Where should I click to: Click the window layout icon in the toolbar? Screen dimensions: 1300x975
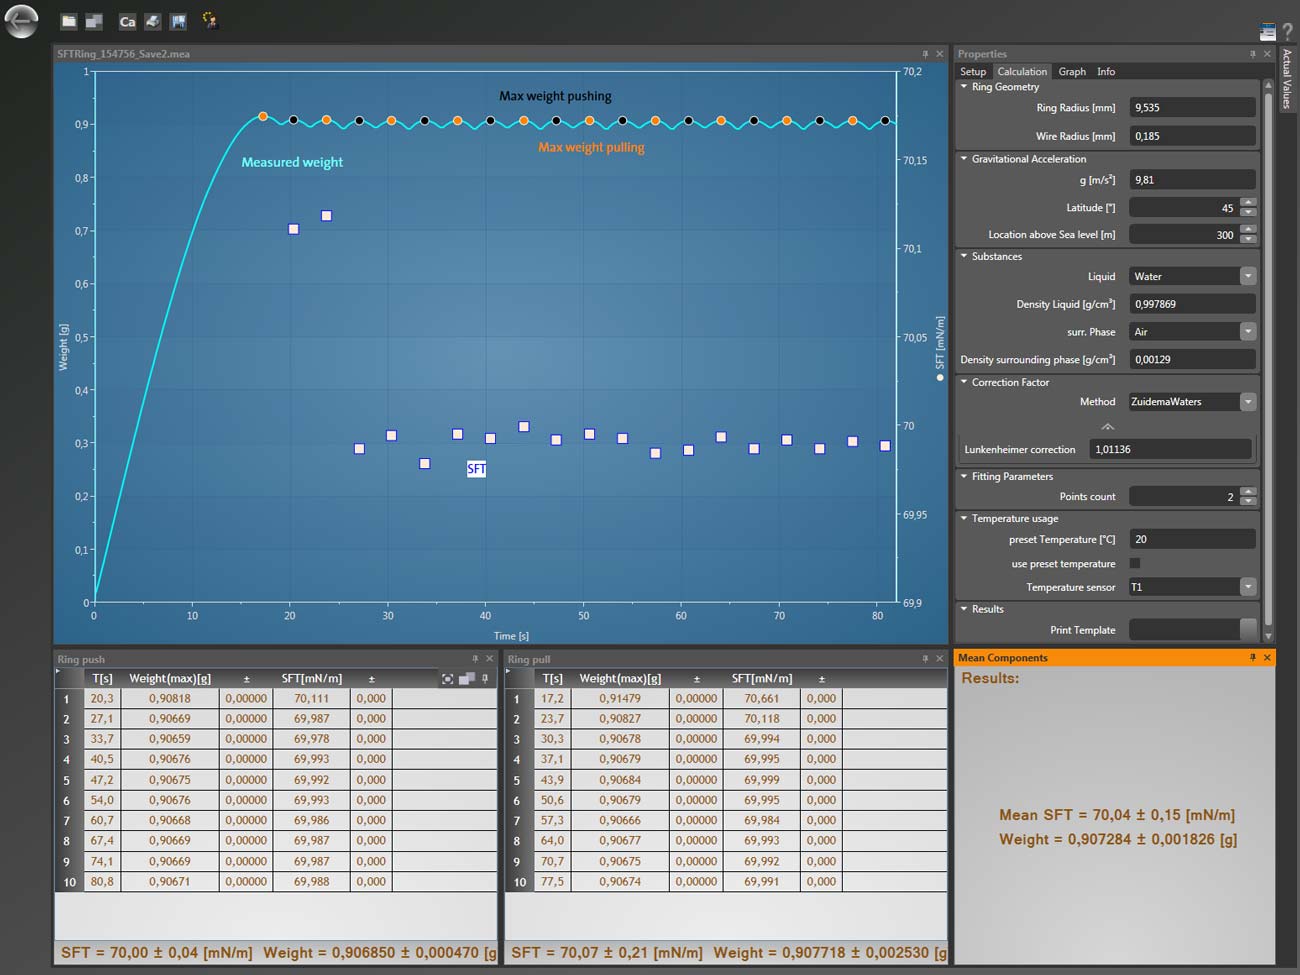(x=93, y=21)
